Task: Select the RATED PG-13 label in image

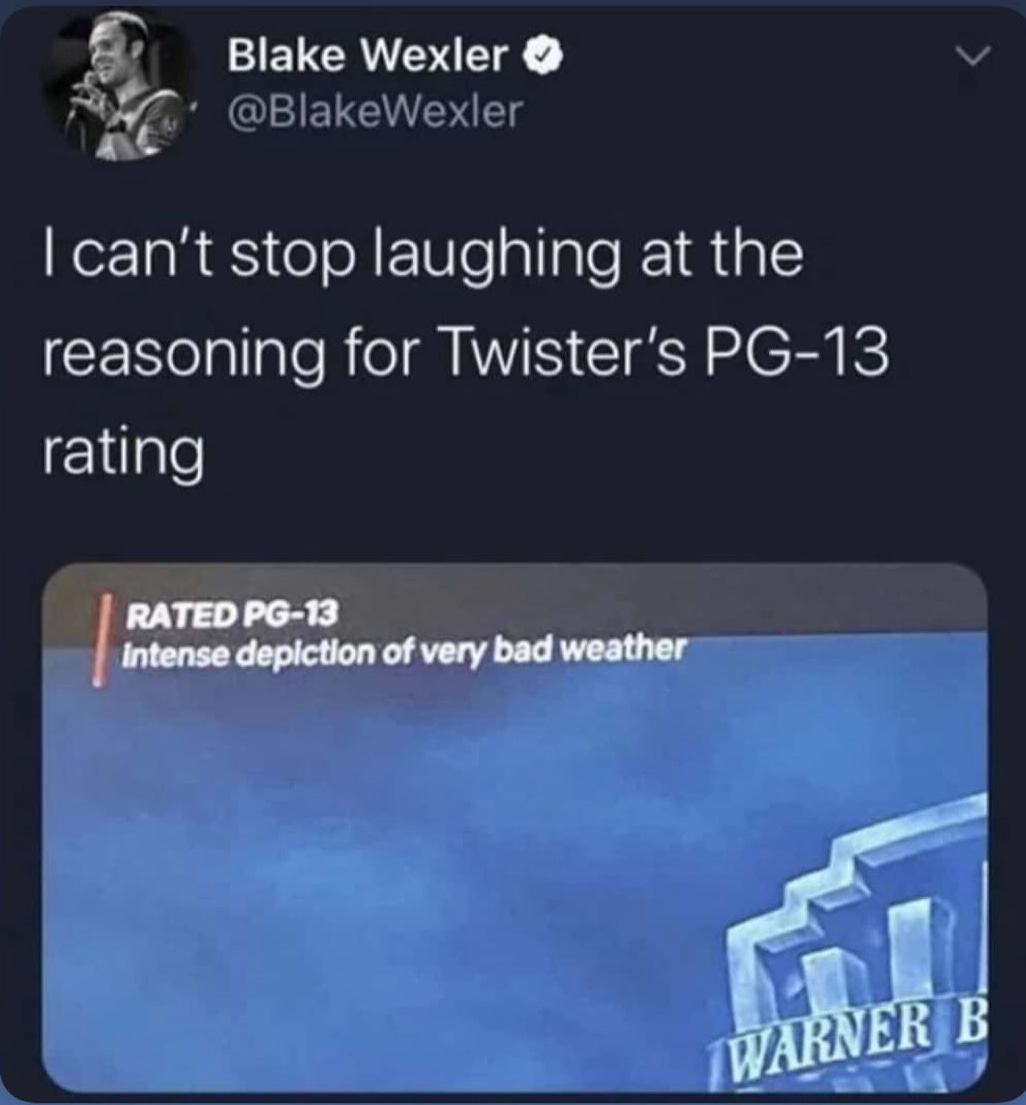Action: tap(231, 614)
